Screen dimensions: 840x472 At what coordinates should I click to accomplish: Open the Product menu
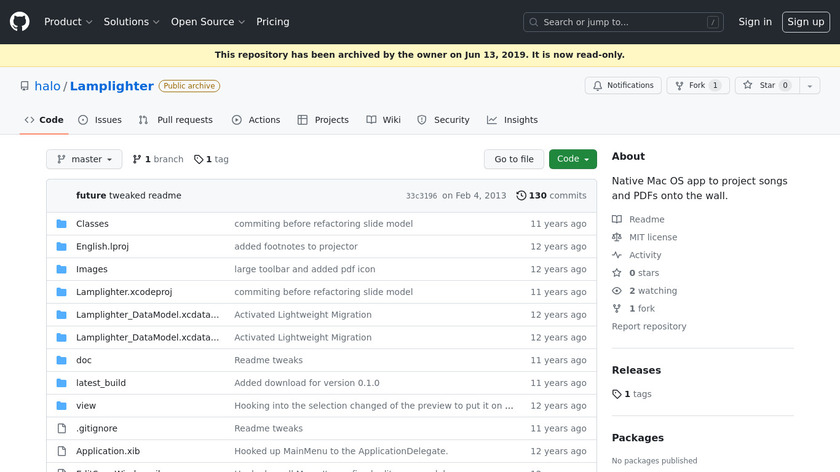(68, 22)
